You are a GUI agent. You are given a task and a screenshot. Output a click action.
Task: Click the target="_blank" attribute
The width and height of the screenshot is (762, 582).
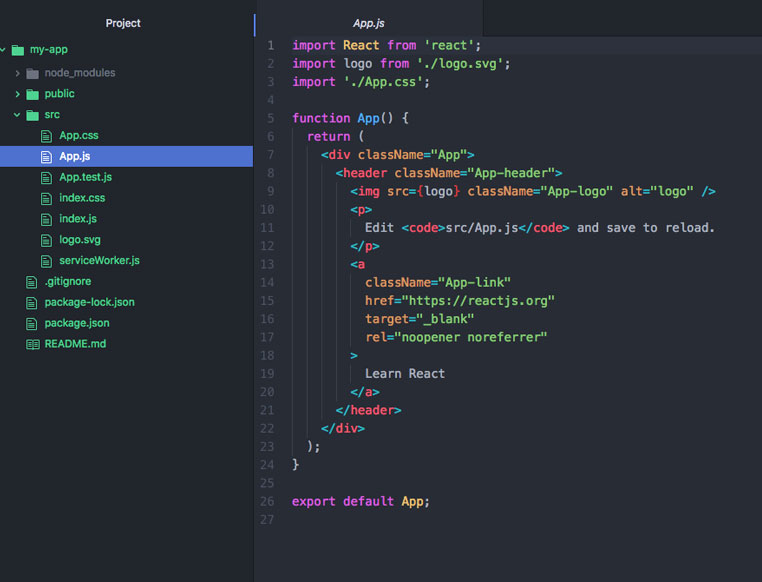pyautogui.click(x=419, y=319)
